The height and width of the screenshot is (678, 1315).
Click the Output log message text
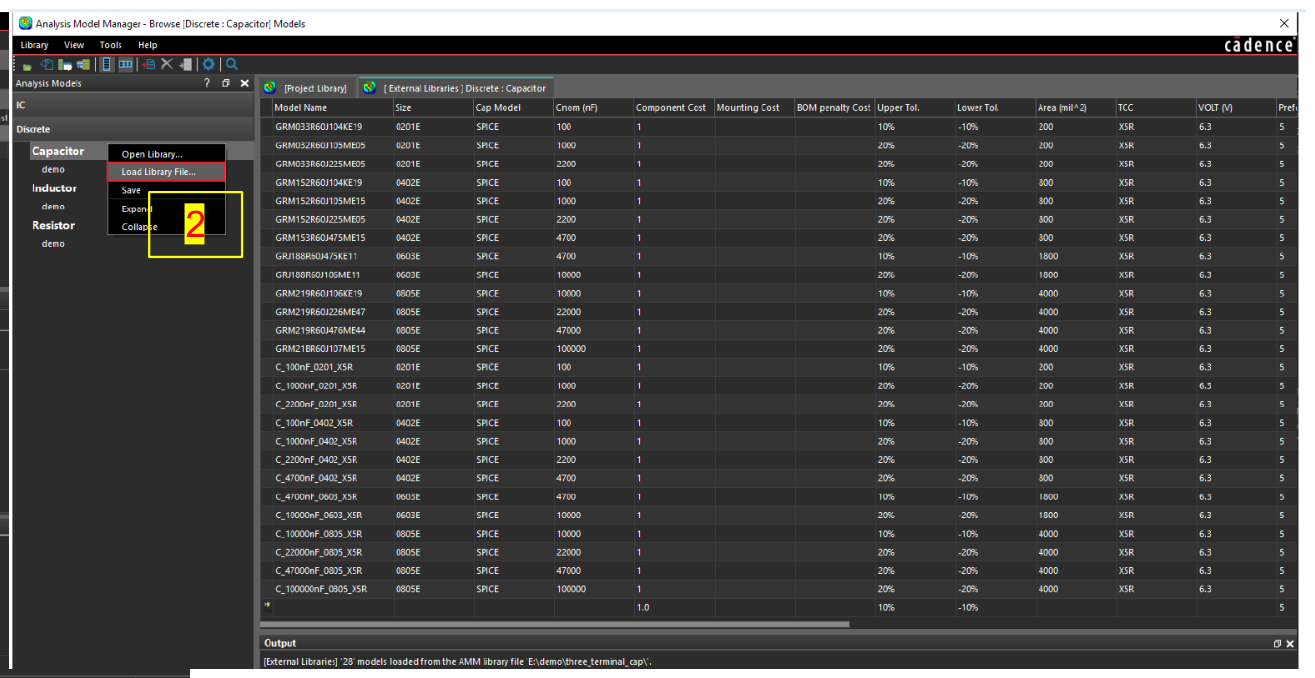point(458,662)
